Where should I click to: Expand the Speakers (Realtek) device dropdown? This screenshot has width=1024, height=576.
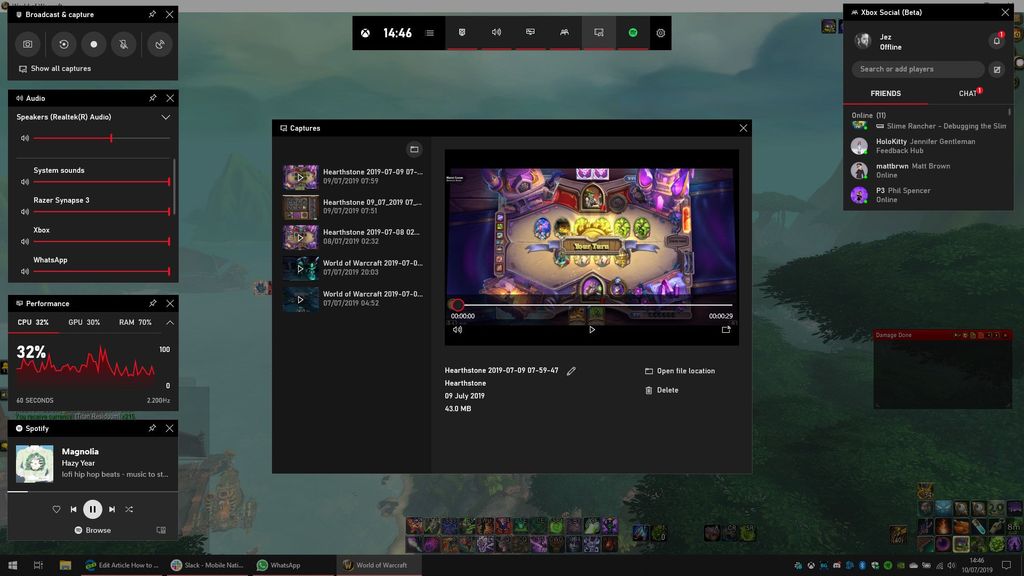164,117
